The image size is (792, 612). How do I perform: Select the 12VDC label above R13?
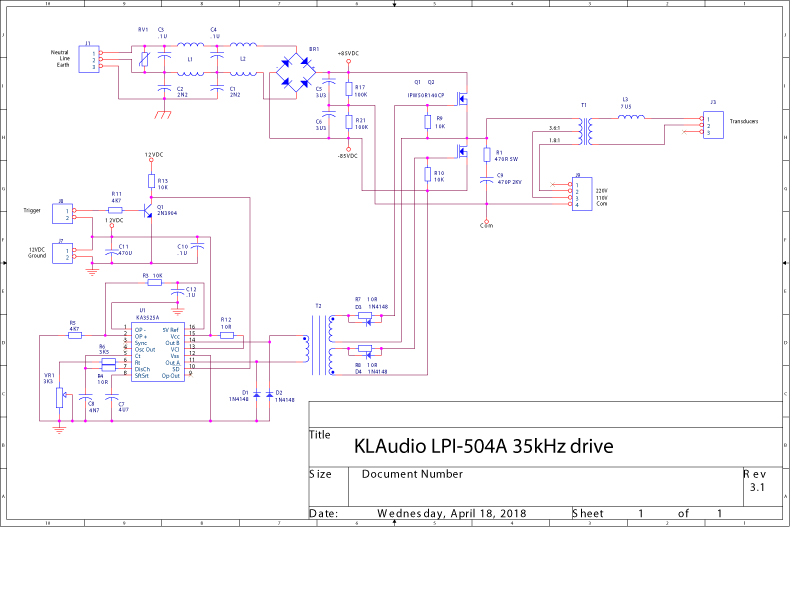point(154,155)
